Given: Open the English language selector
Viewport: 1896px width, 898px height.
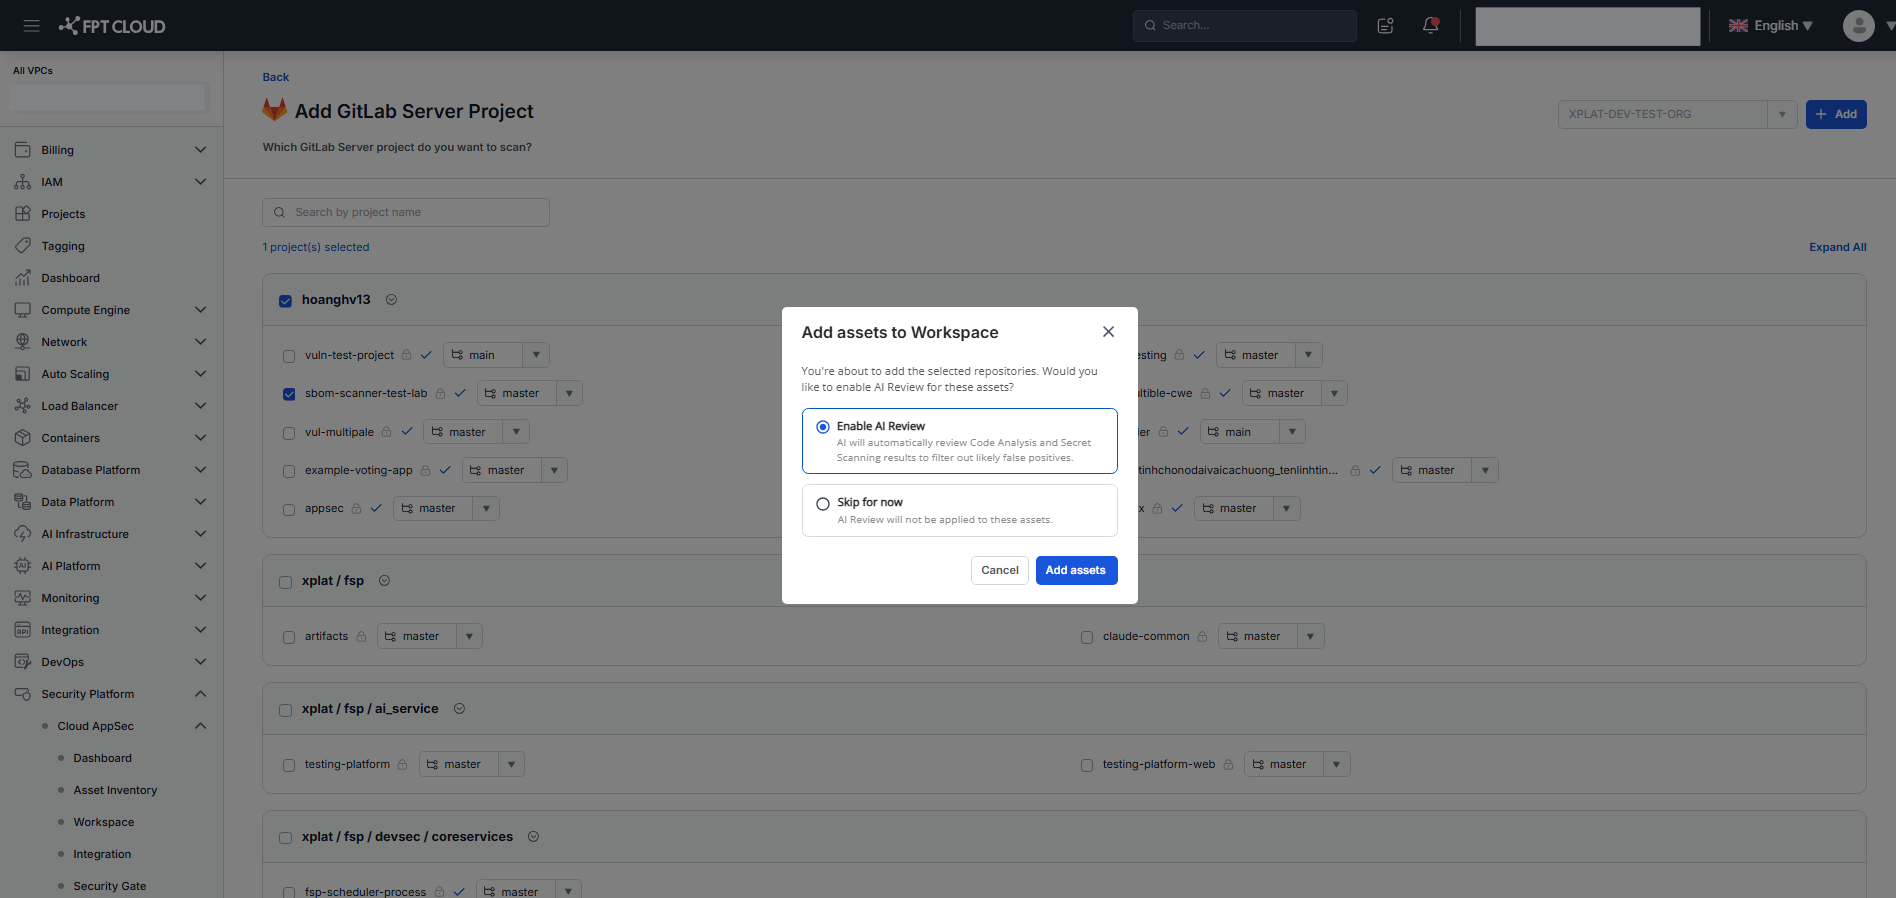Looking at the screenshot, I should pos(1771,26).
